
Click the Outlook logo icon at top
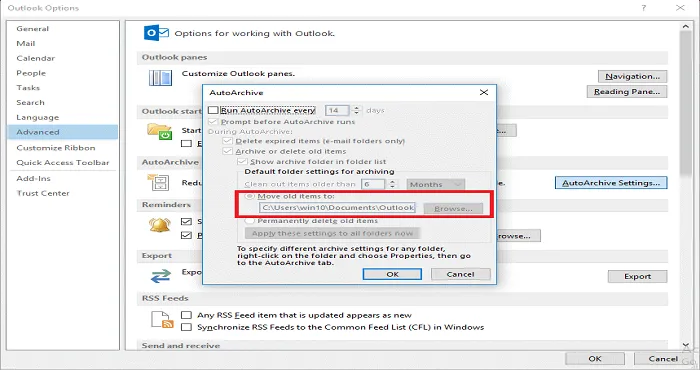(156, 33)
